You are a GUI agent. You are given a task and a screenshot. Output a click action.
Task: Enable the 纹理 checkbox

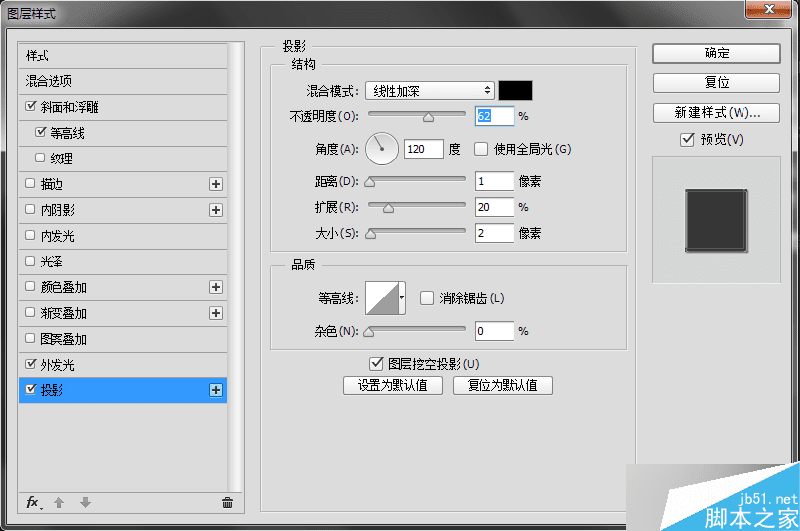pyautogui.click(x=40, y=158)
